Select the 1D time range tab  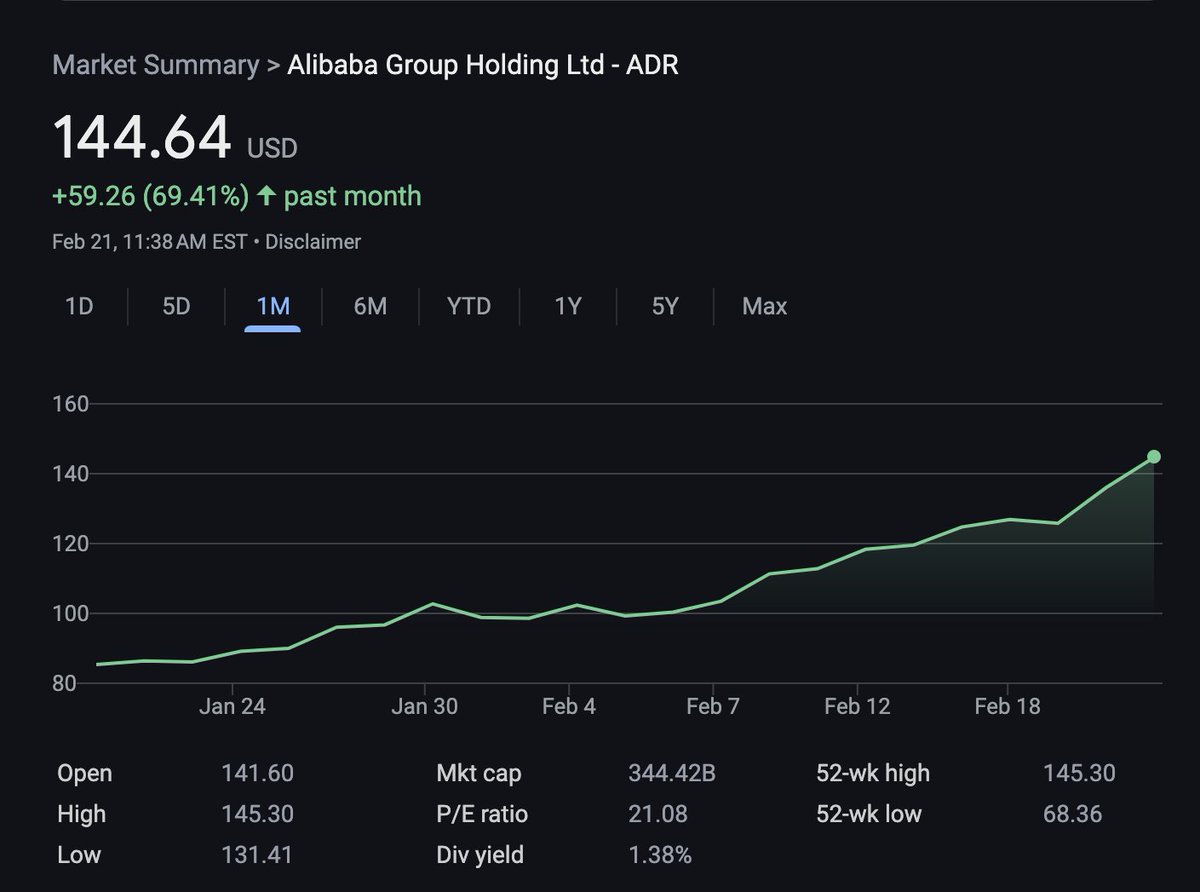tap(79, 306)
